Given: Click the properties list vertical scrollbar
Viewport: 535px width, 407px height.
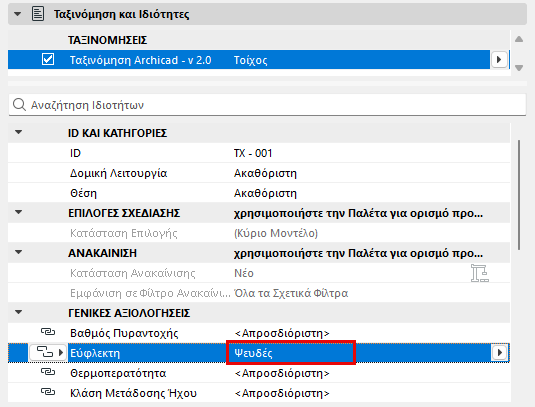Looking at the screenshot, I should [519, 195].
